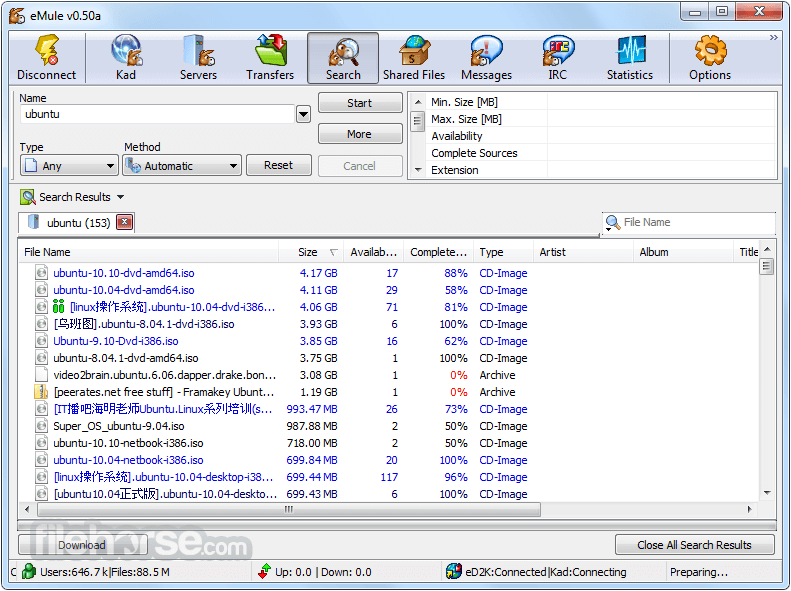Edit the Min. Size [MB] value

click(x=661, y=102)
